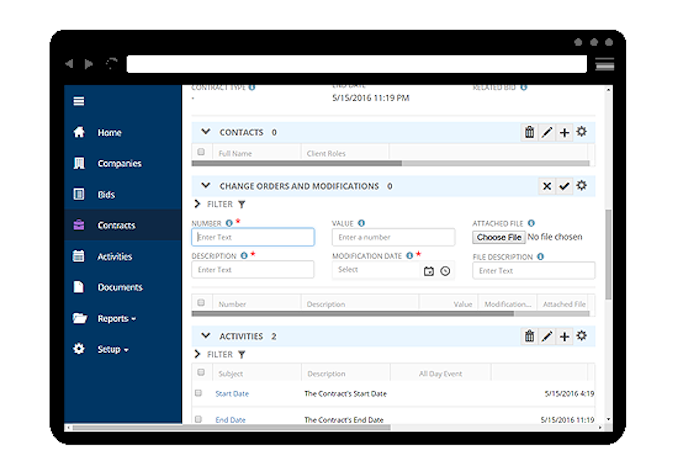Click the Value number field

393,237
